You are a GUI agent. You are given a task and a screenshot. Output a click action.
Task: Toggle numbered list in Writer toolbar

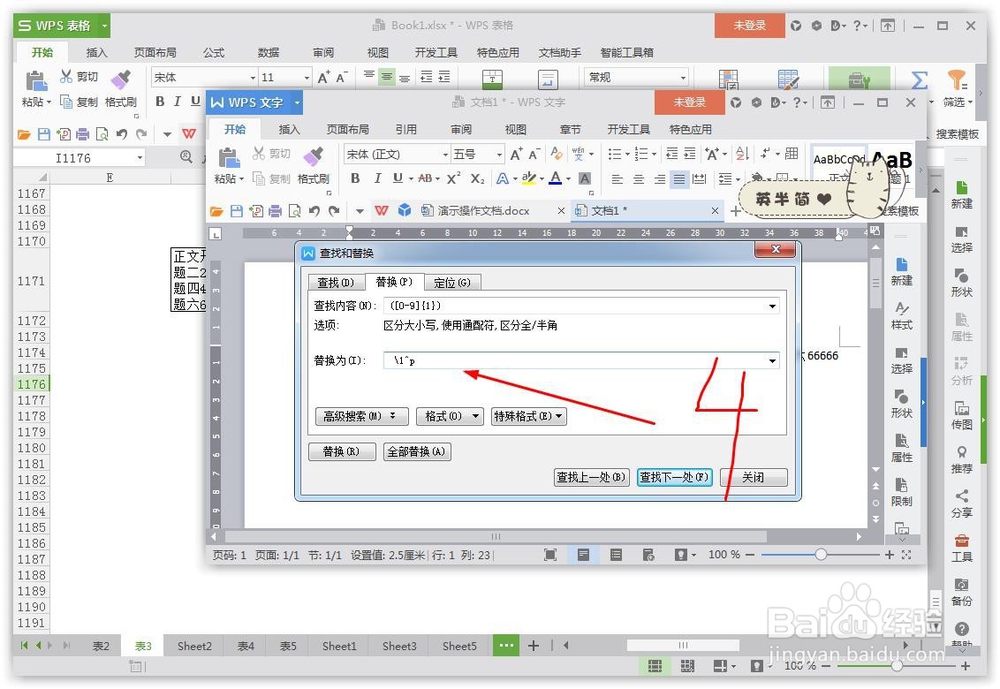click(x=641, y=154)
